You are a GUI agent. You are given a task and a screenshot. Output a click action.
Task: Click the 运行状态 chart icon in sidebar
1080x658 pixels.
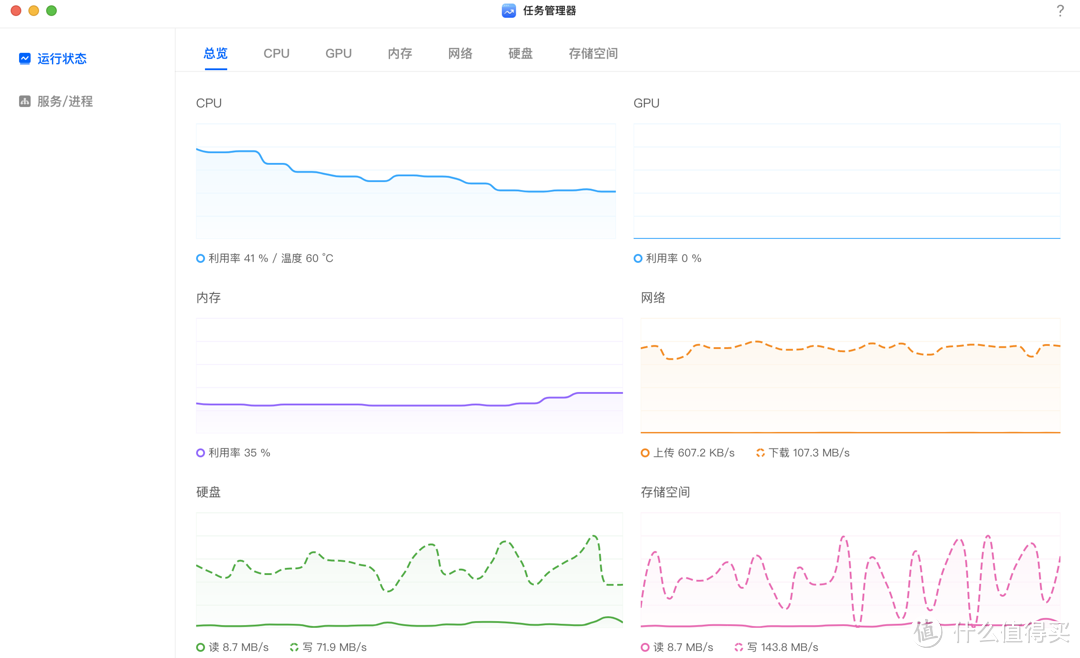click(24, 58)
